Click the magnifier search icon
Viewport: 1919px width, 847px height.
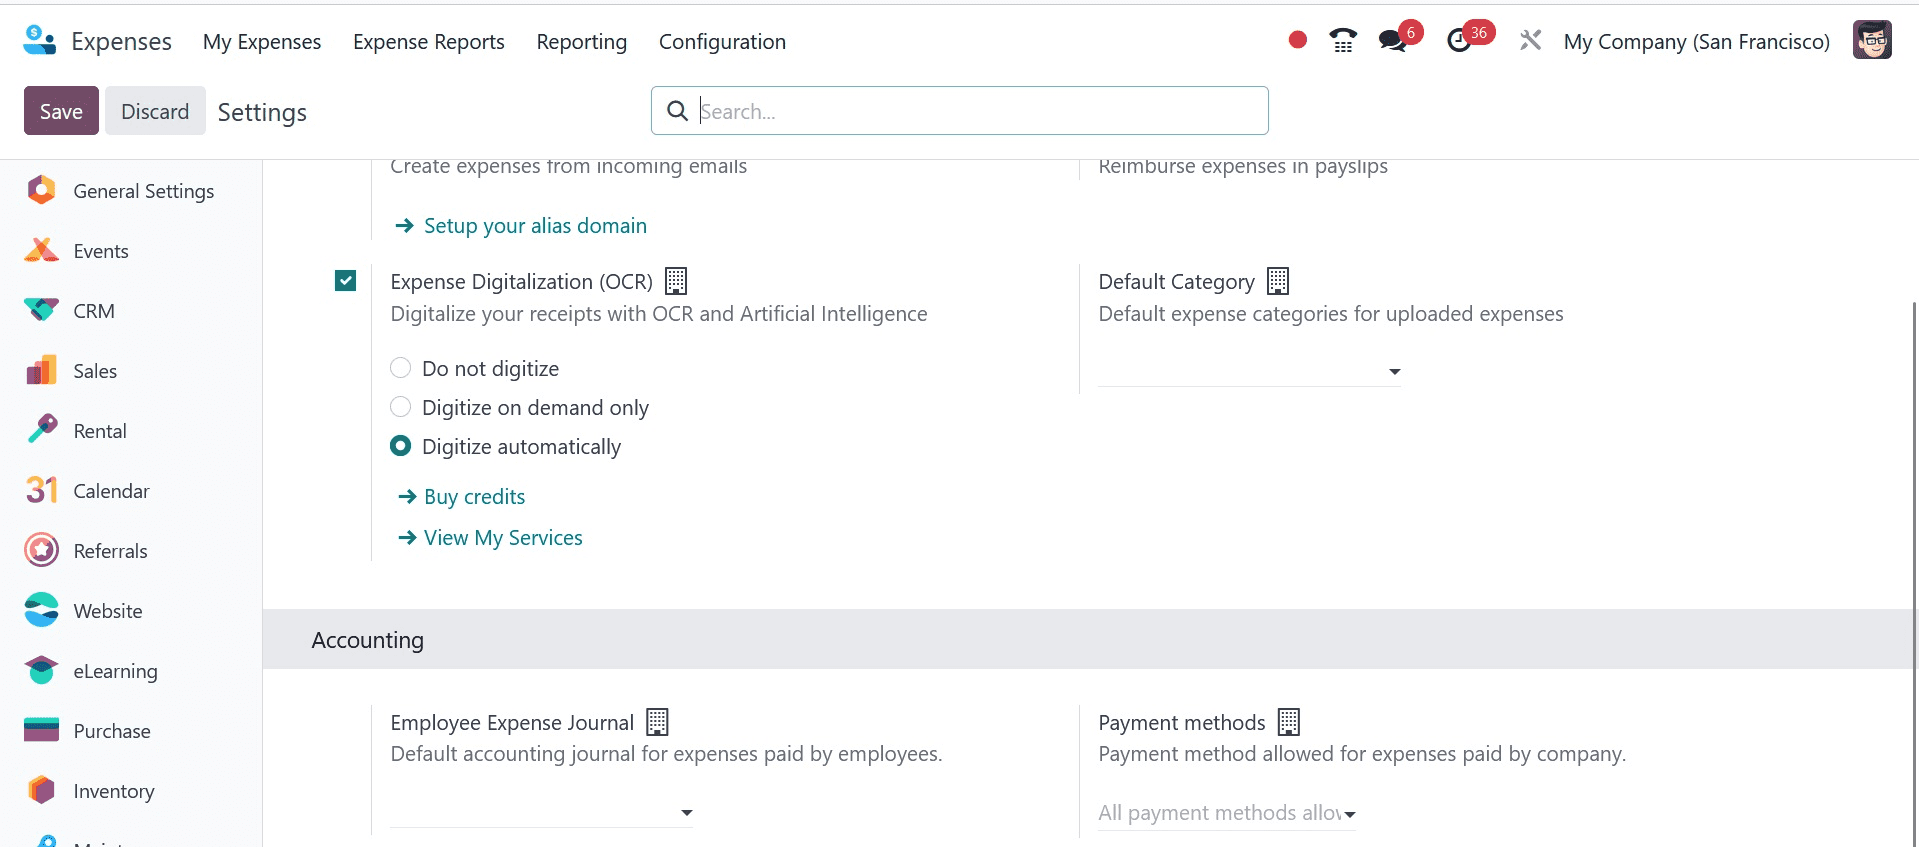(677, 111)
